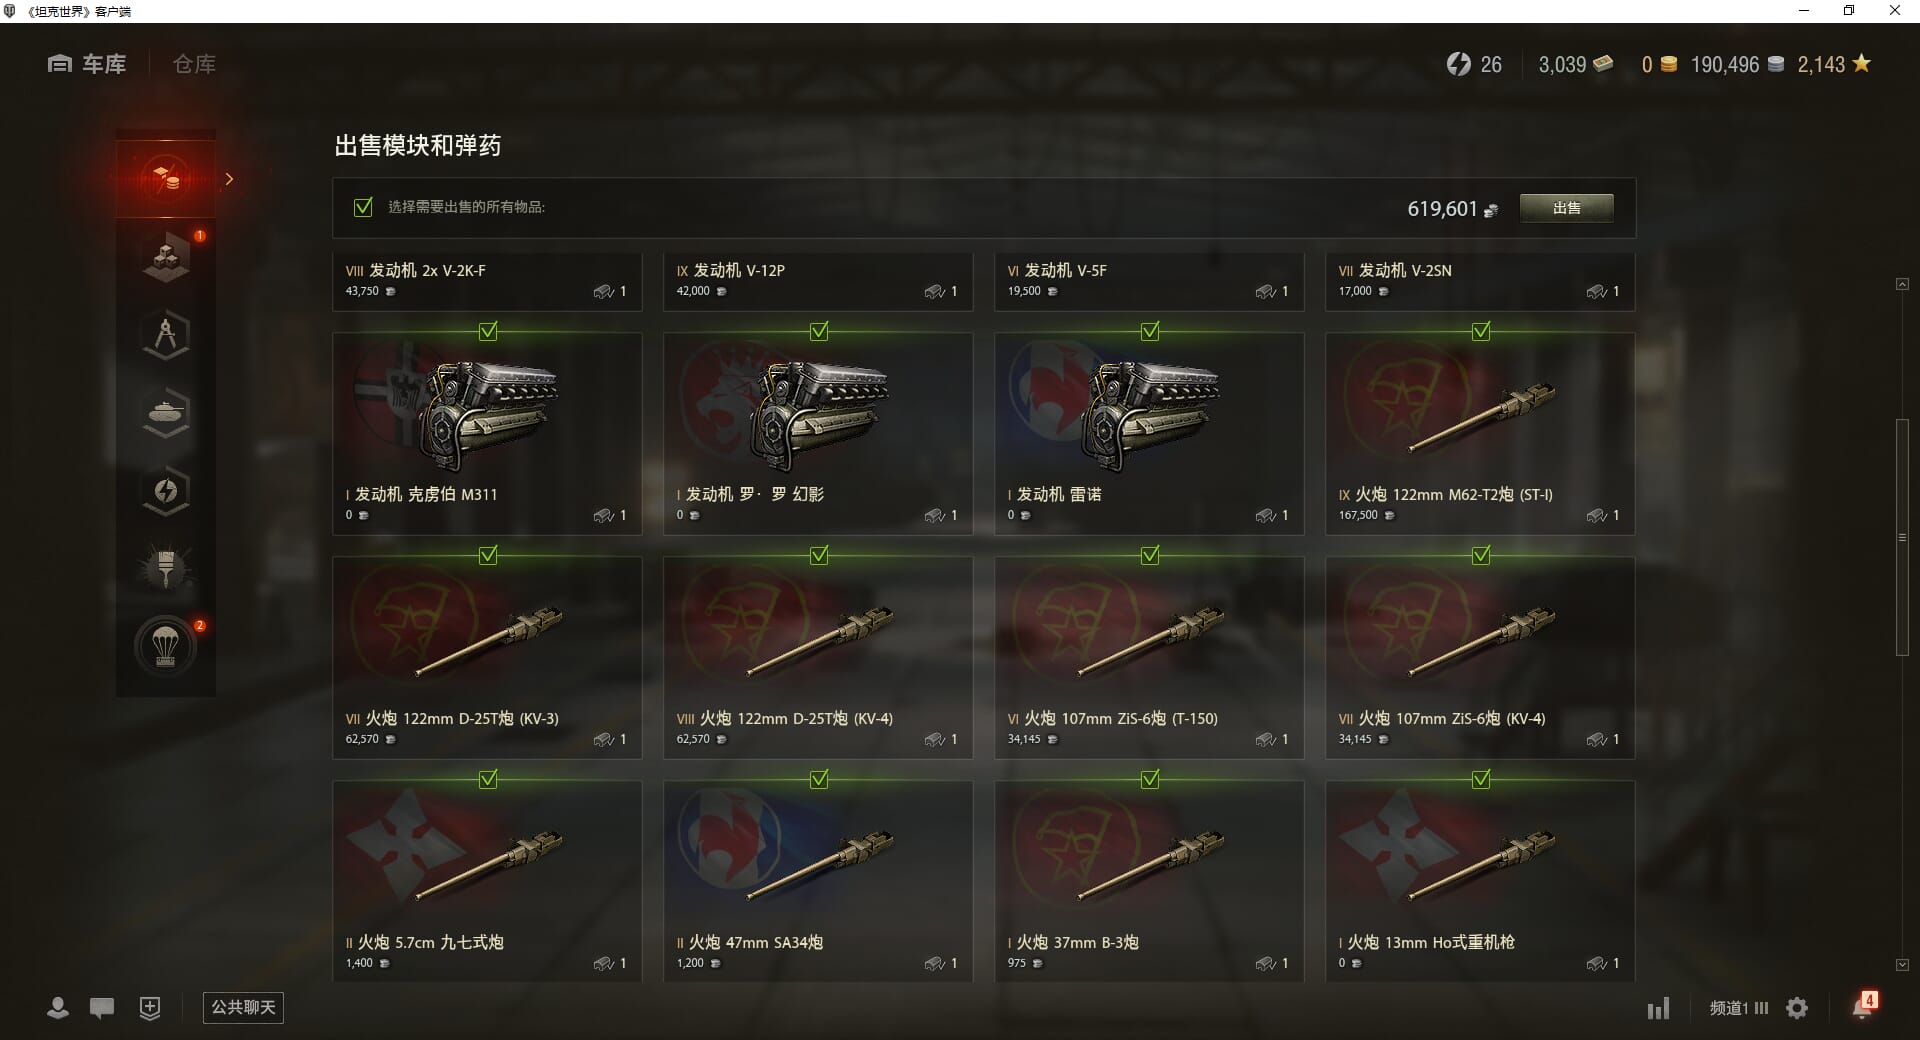The width and height of the screenshot is (1920, 1040).
Task: Open the supply boxes sidebar icon
Action: 166,257
